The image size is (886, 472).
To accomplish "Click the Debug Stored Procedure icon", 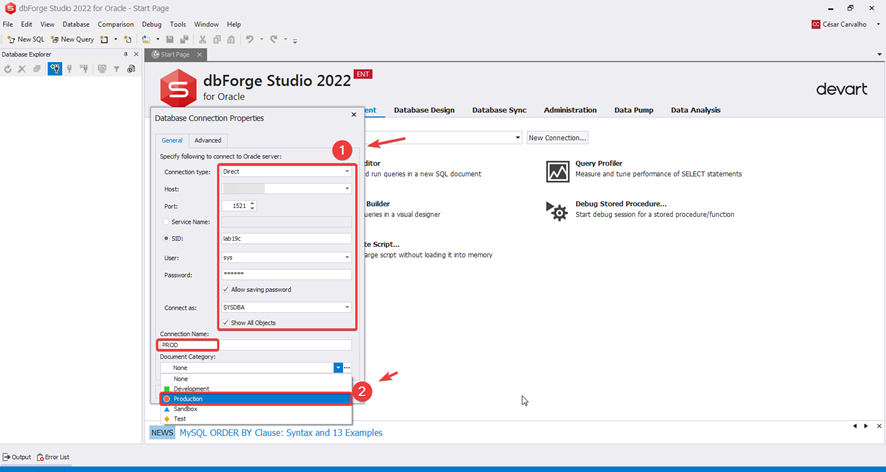I will click(x=558, y=210).
